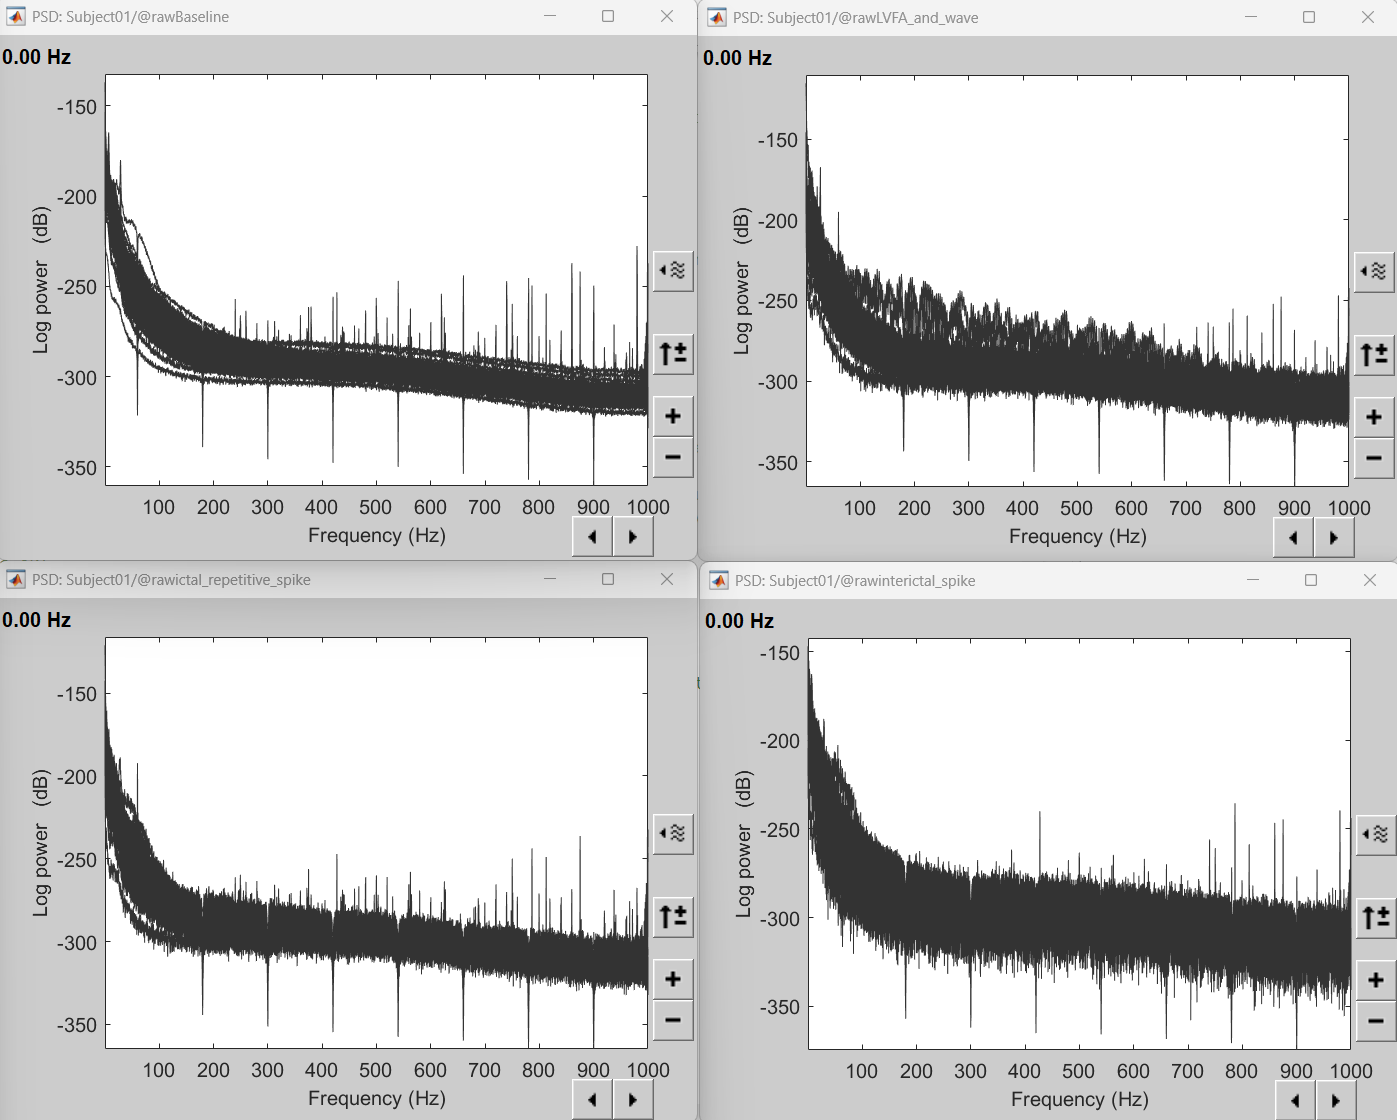Toggle log scale icon in rawictal_repetitive_spike window

[673, 834]
